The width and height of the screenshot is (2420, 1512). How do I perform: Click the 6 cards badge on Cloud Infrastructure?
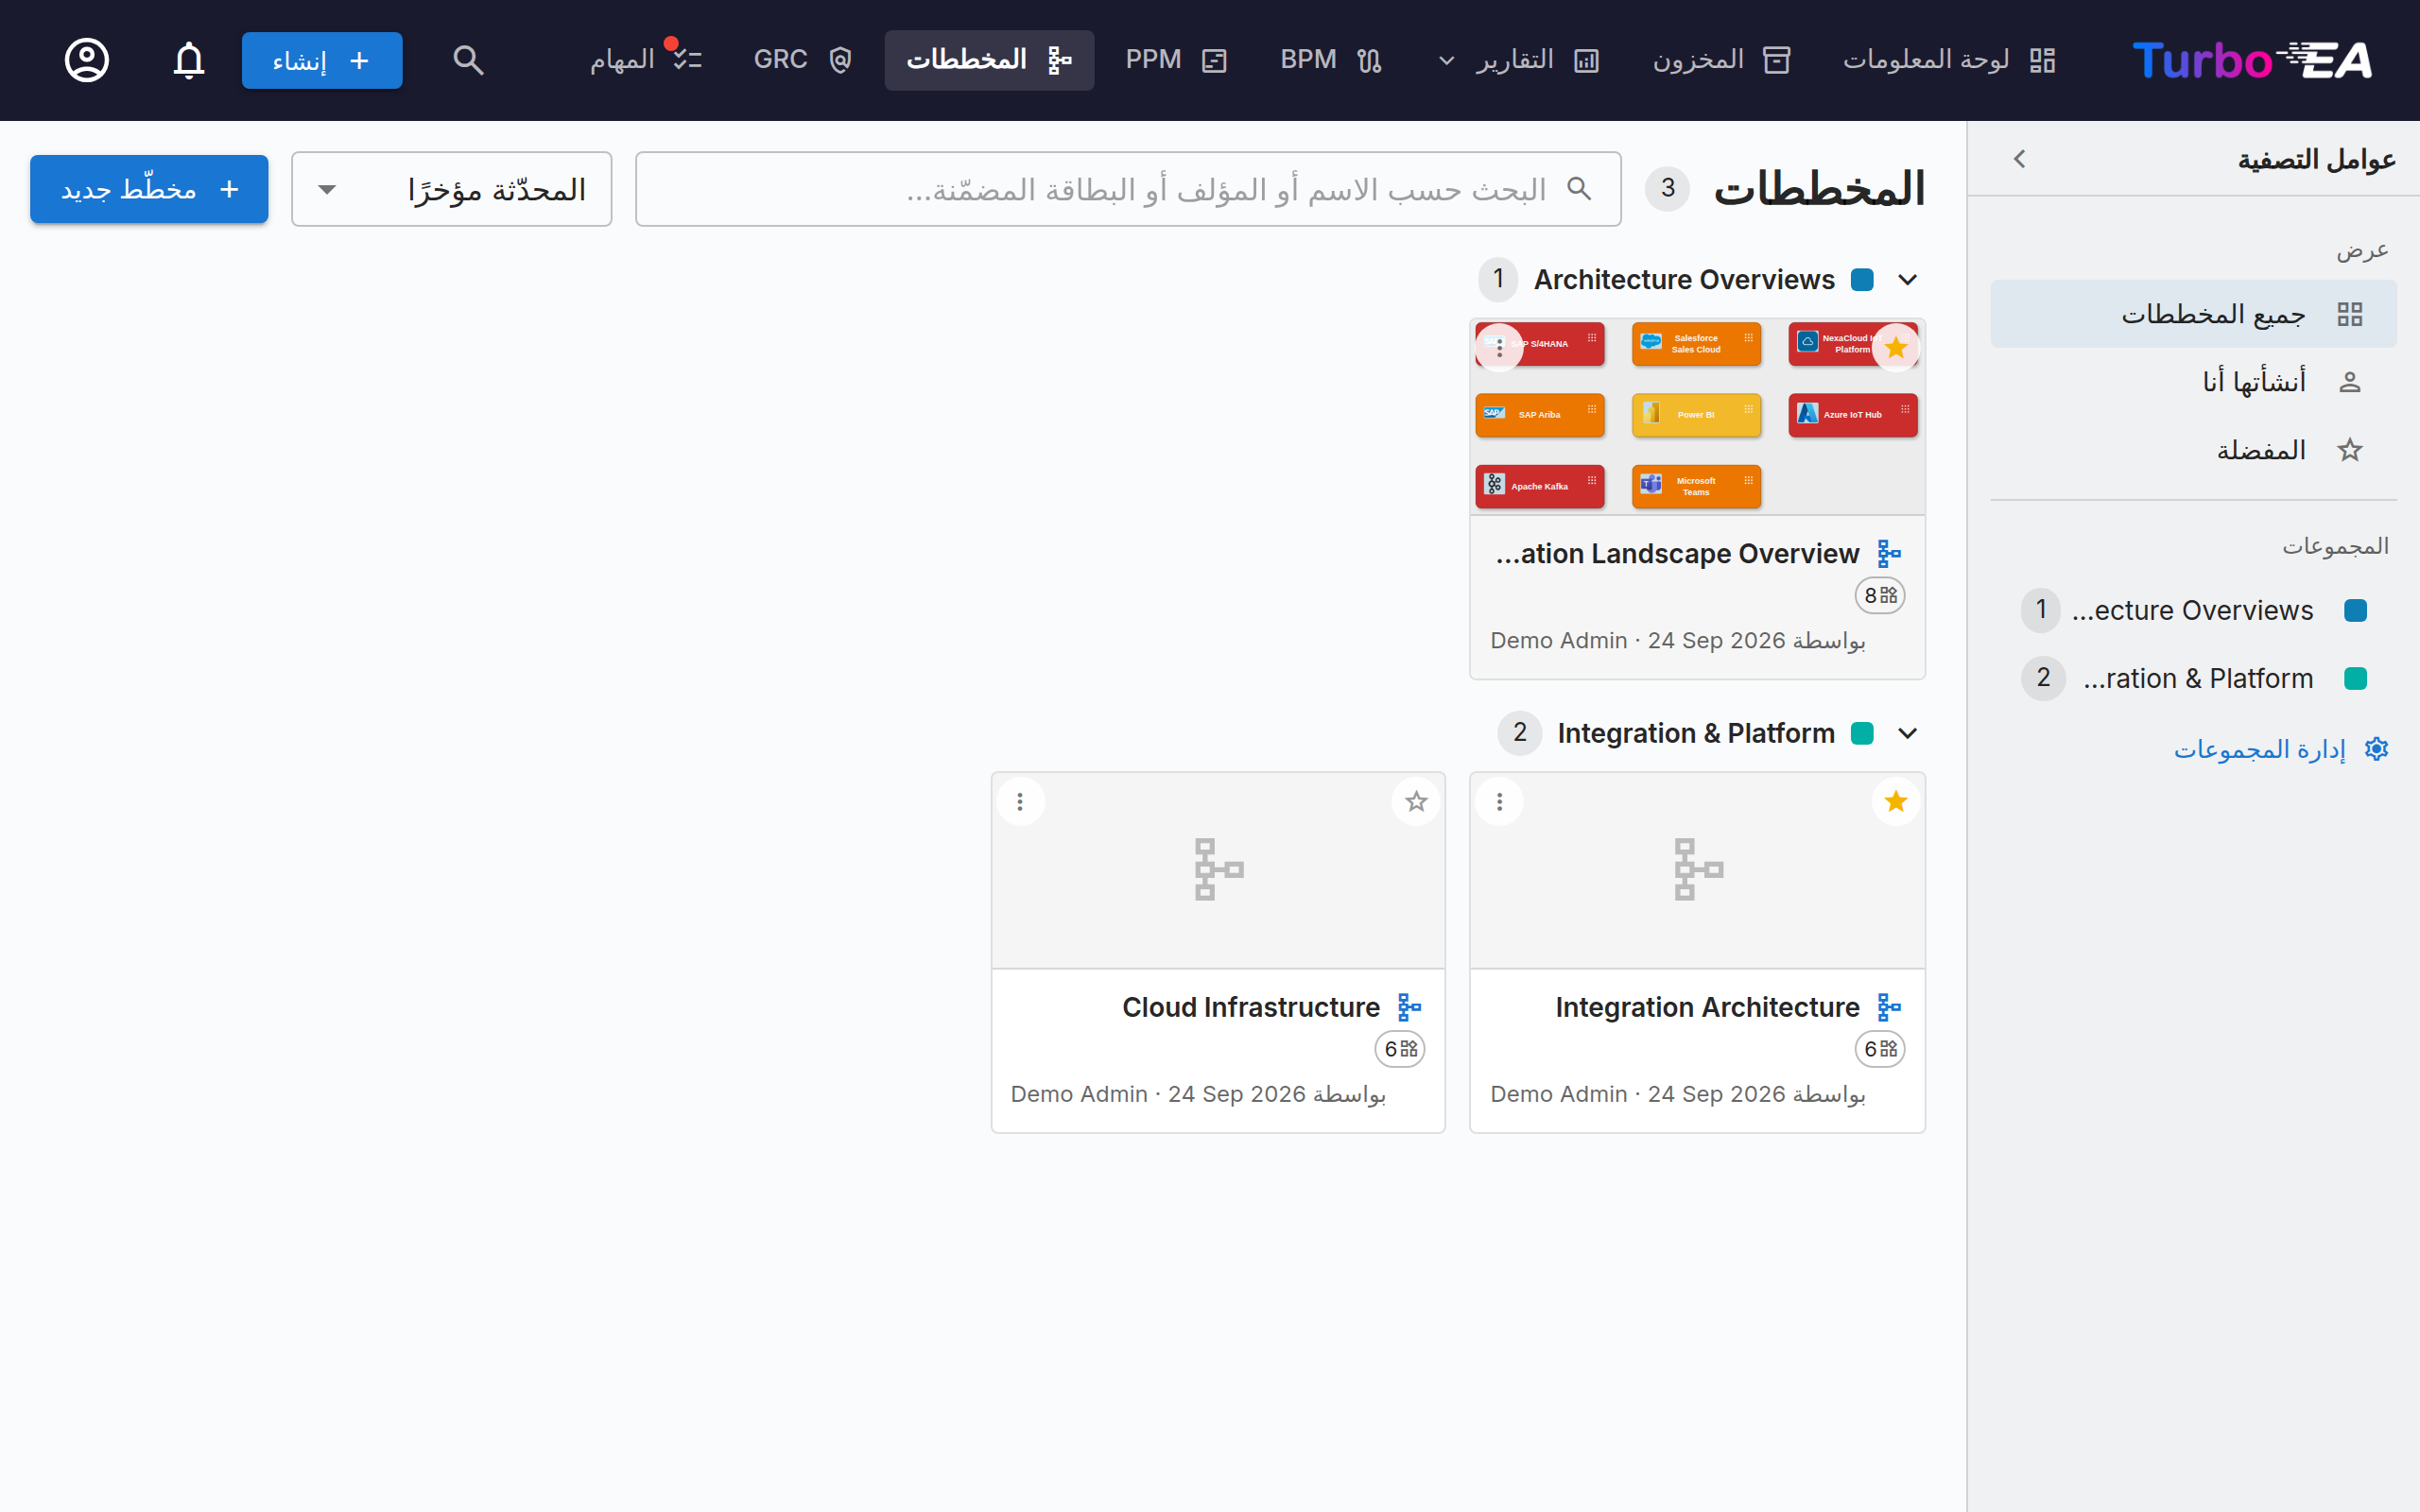[1400, 1049]
